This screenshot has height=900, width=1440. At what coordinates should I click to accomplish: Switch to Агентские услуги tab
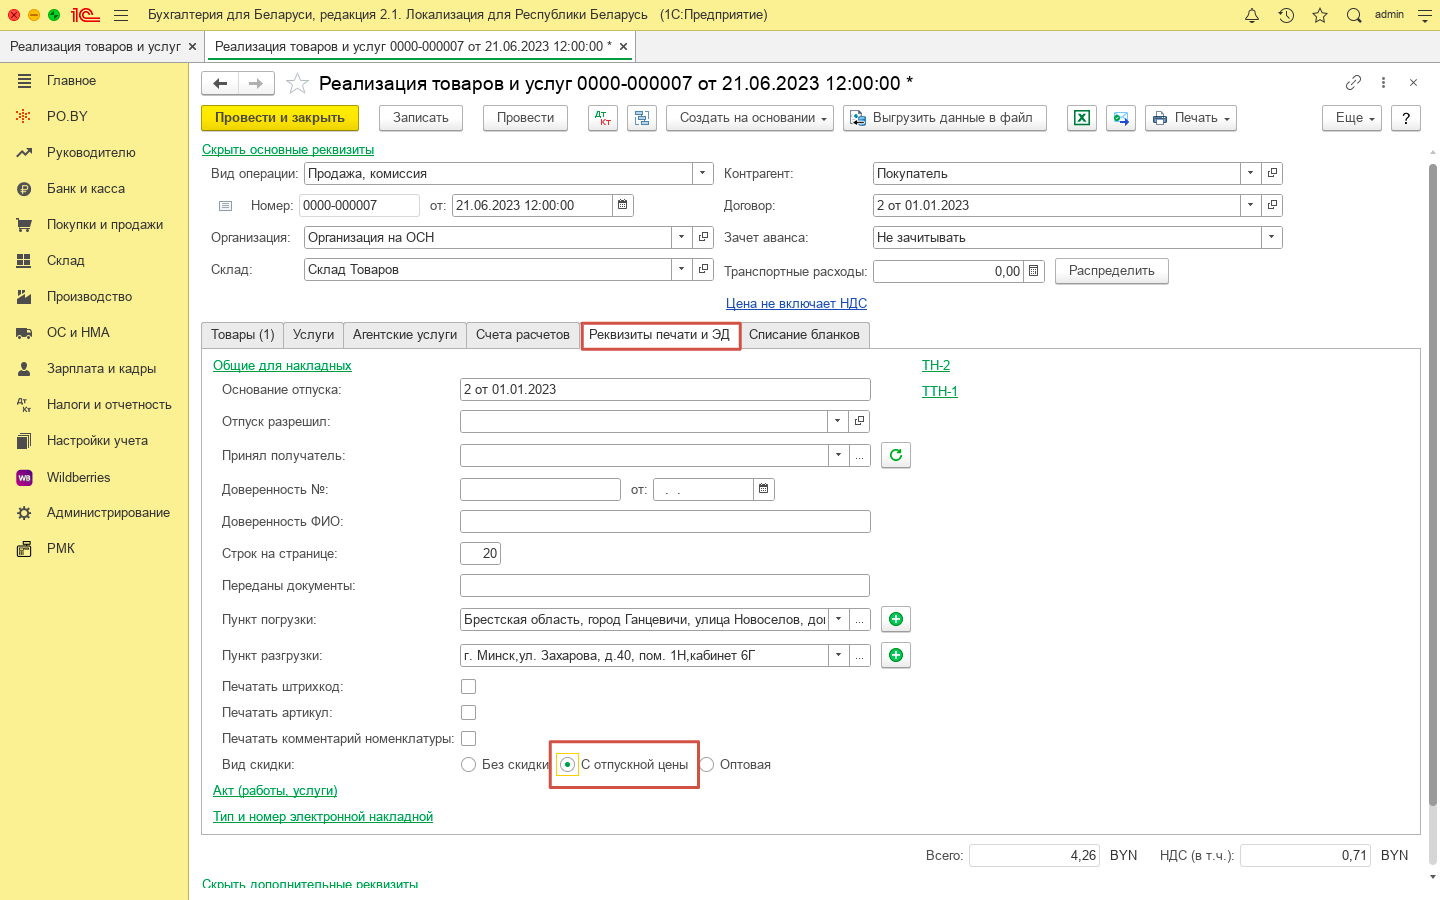(405, 335)
